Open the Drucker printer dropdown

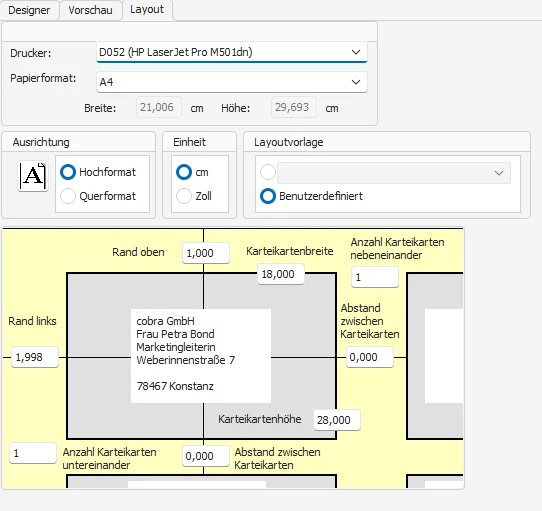tap(232, 52)
